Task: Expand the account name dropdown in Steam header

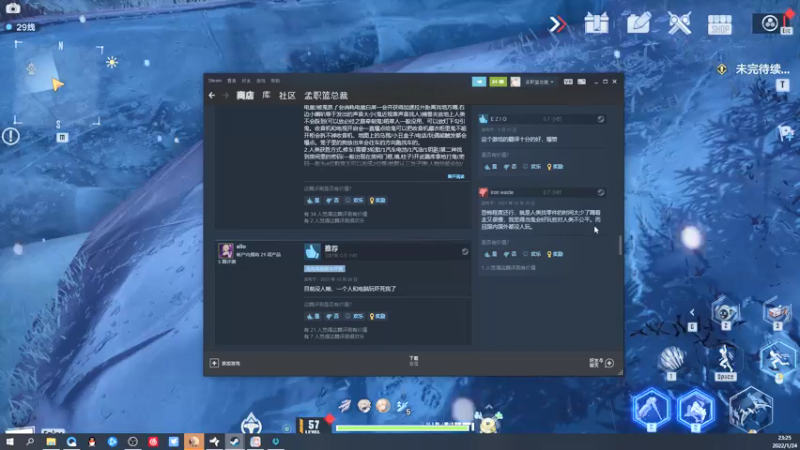Action: pos(539,82)
